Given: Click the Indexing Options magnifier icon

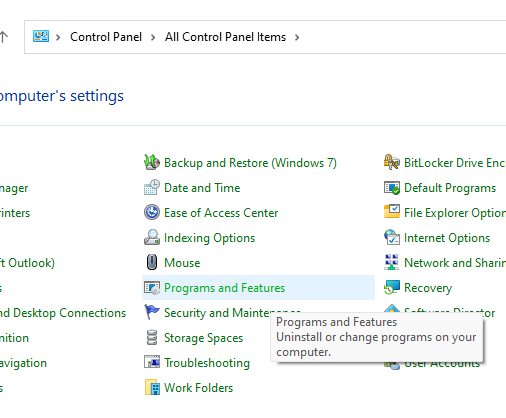Looking at the screenshot, I should click(x=152, y=237).
